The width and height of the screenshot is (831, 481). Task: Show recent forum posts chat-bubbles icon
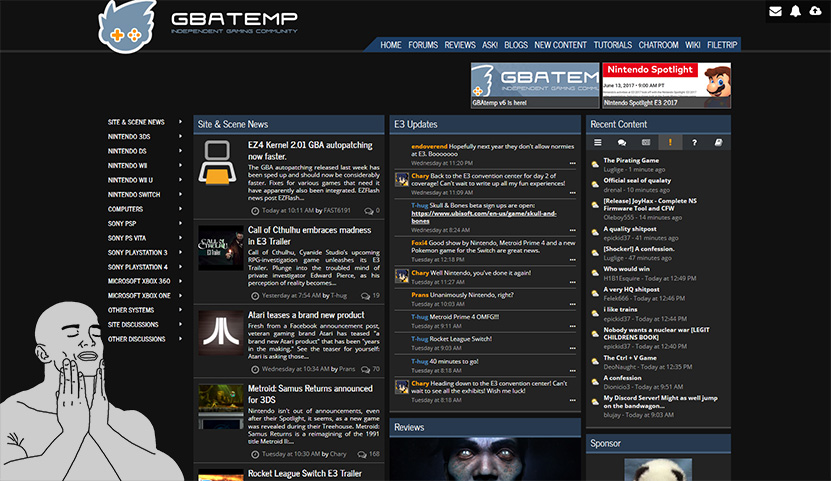point(622,142)
